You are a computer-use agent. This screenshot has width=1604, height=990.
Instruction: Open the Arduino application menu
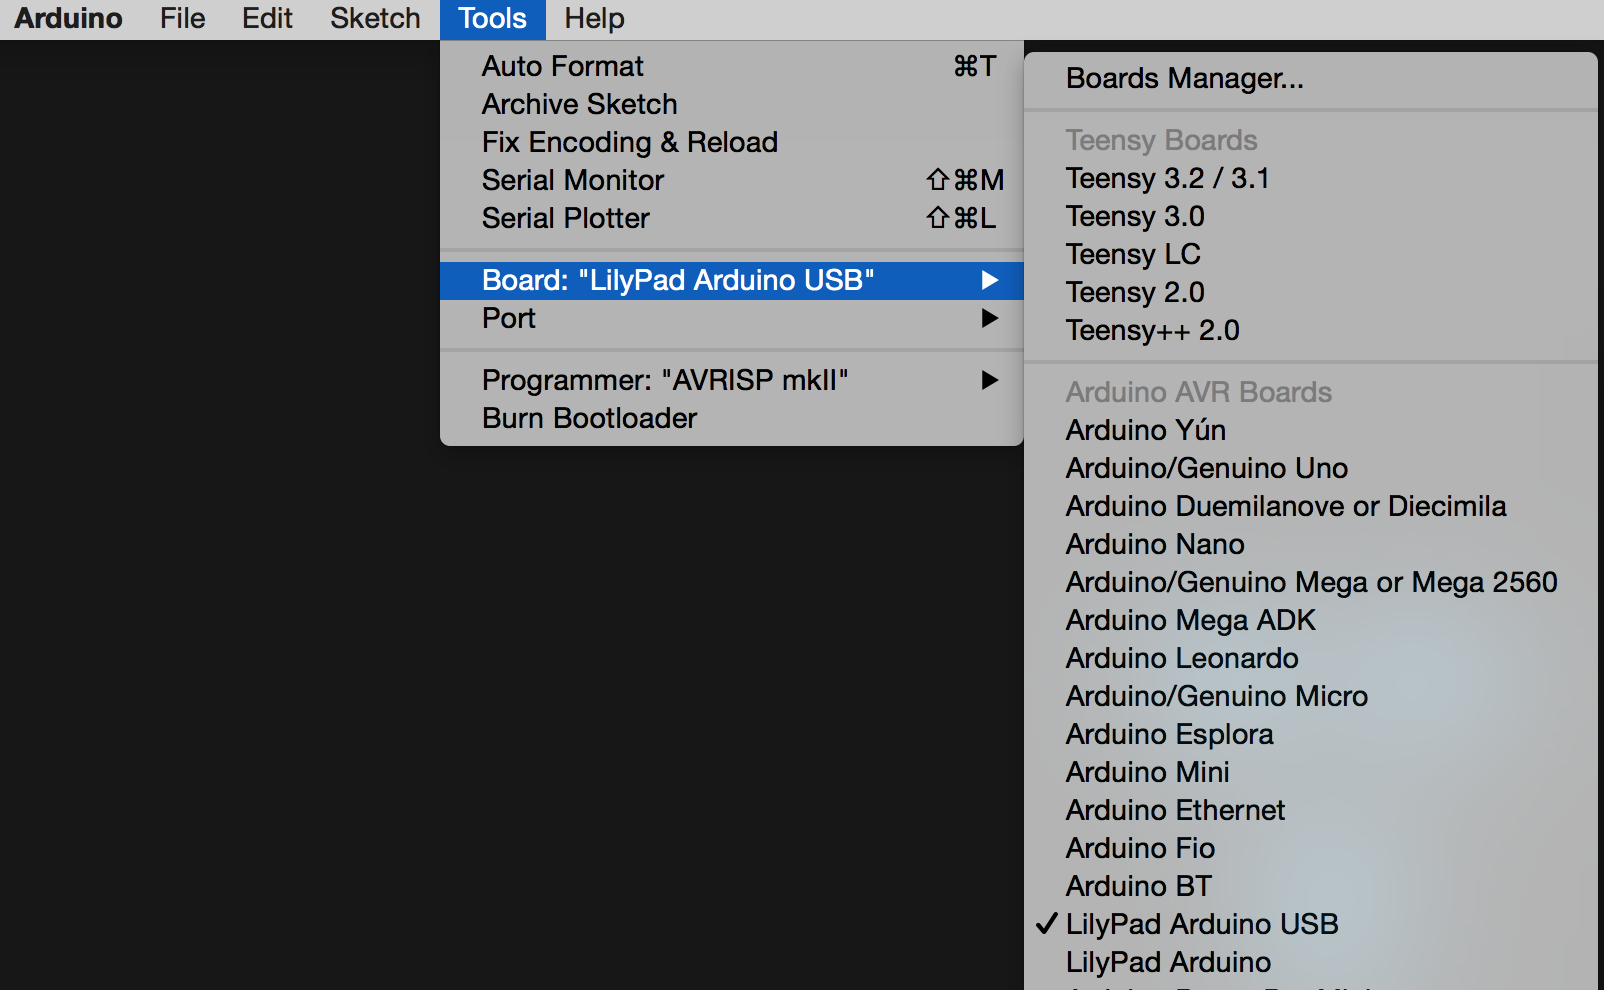click(68, 19)
